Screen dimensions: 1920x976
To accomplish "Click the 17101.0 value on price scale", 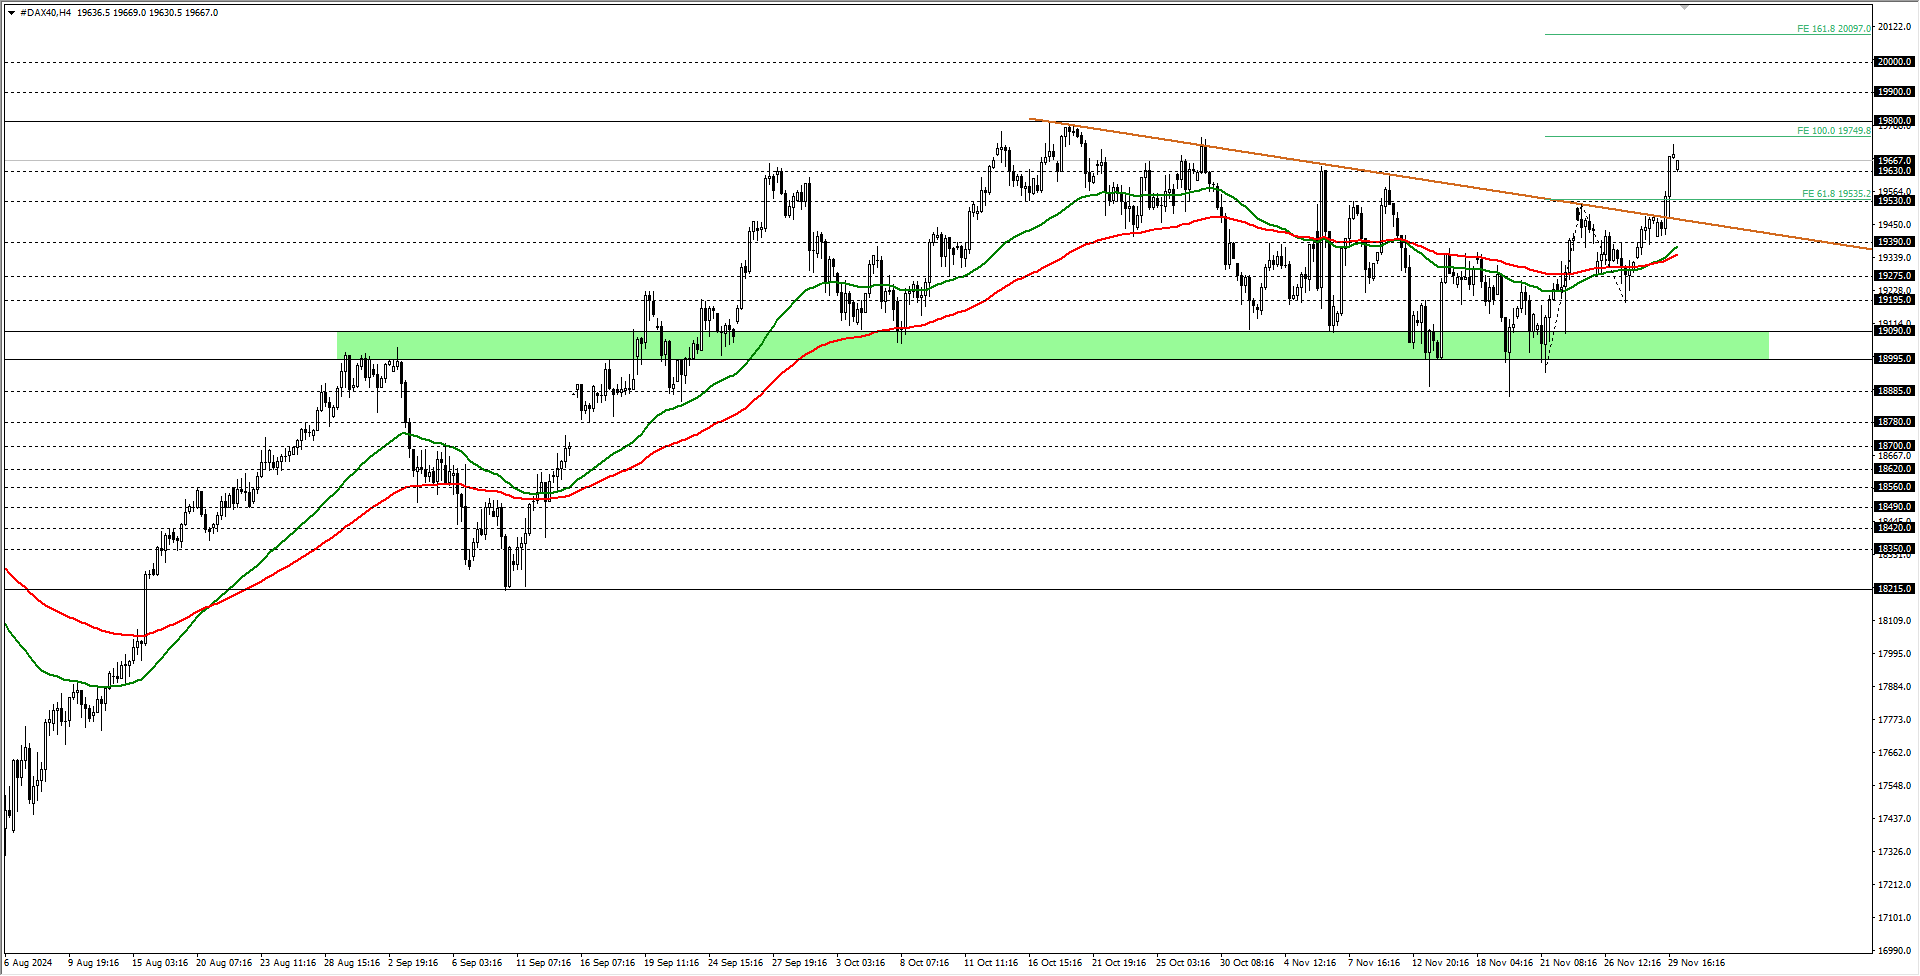I will (1894, 918).
